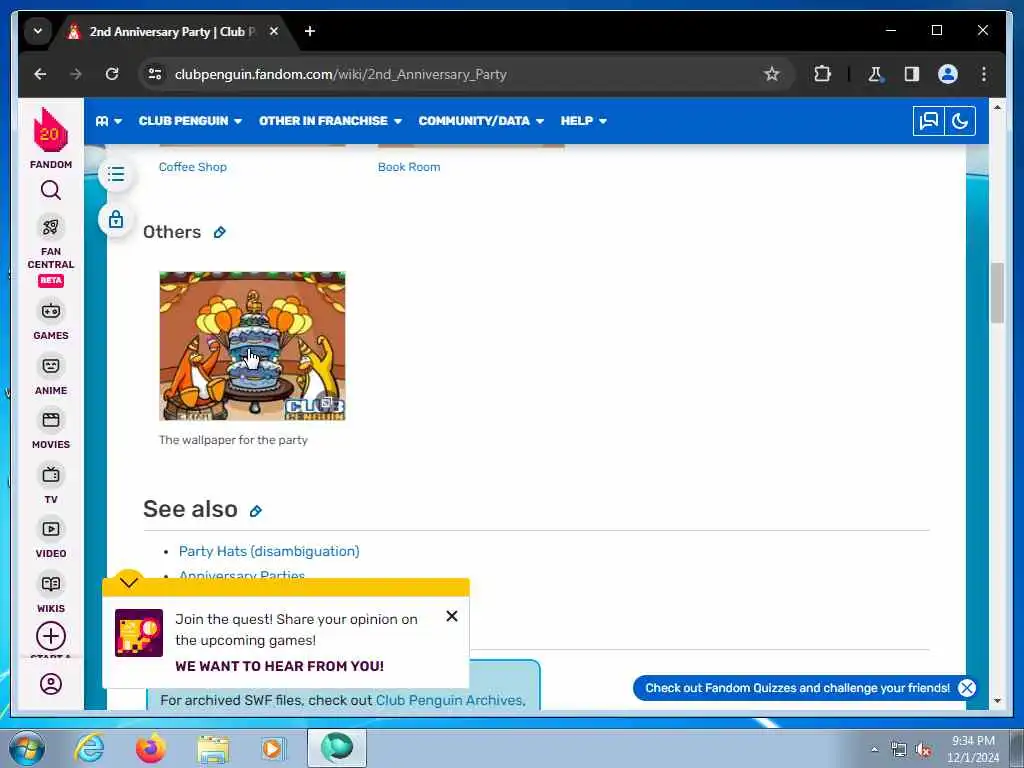Edit the See also section pencil icon

coord(255,511)
